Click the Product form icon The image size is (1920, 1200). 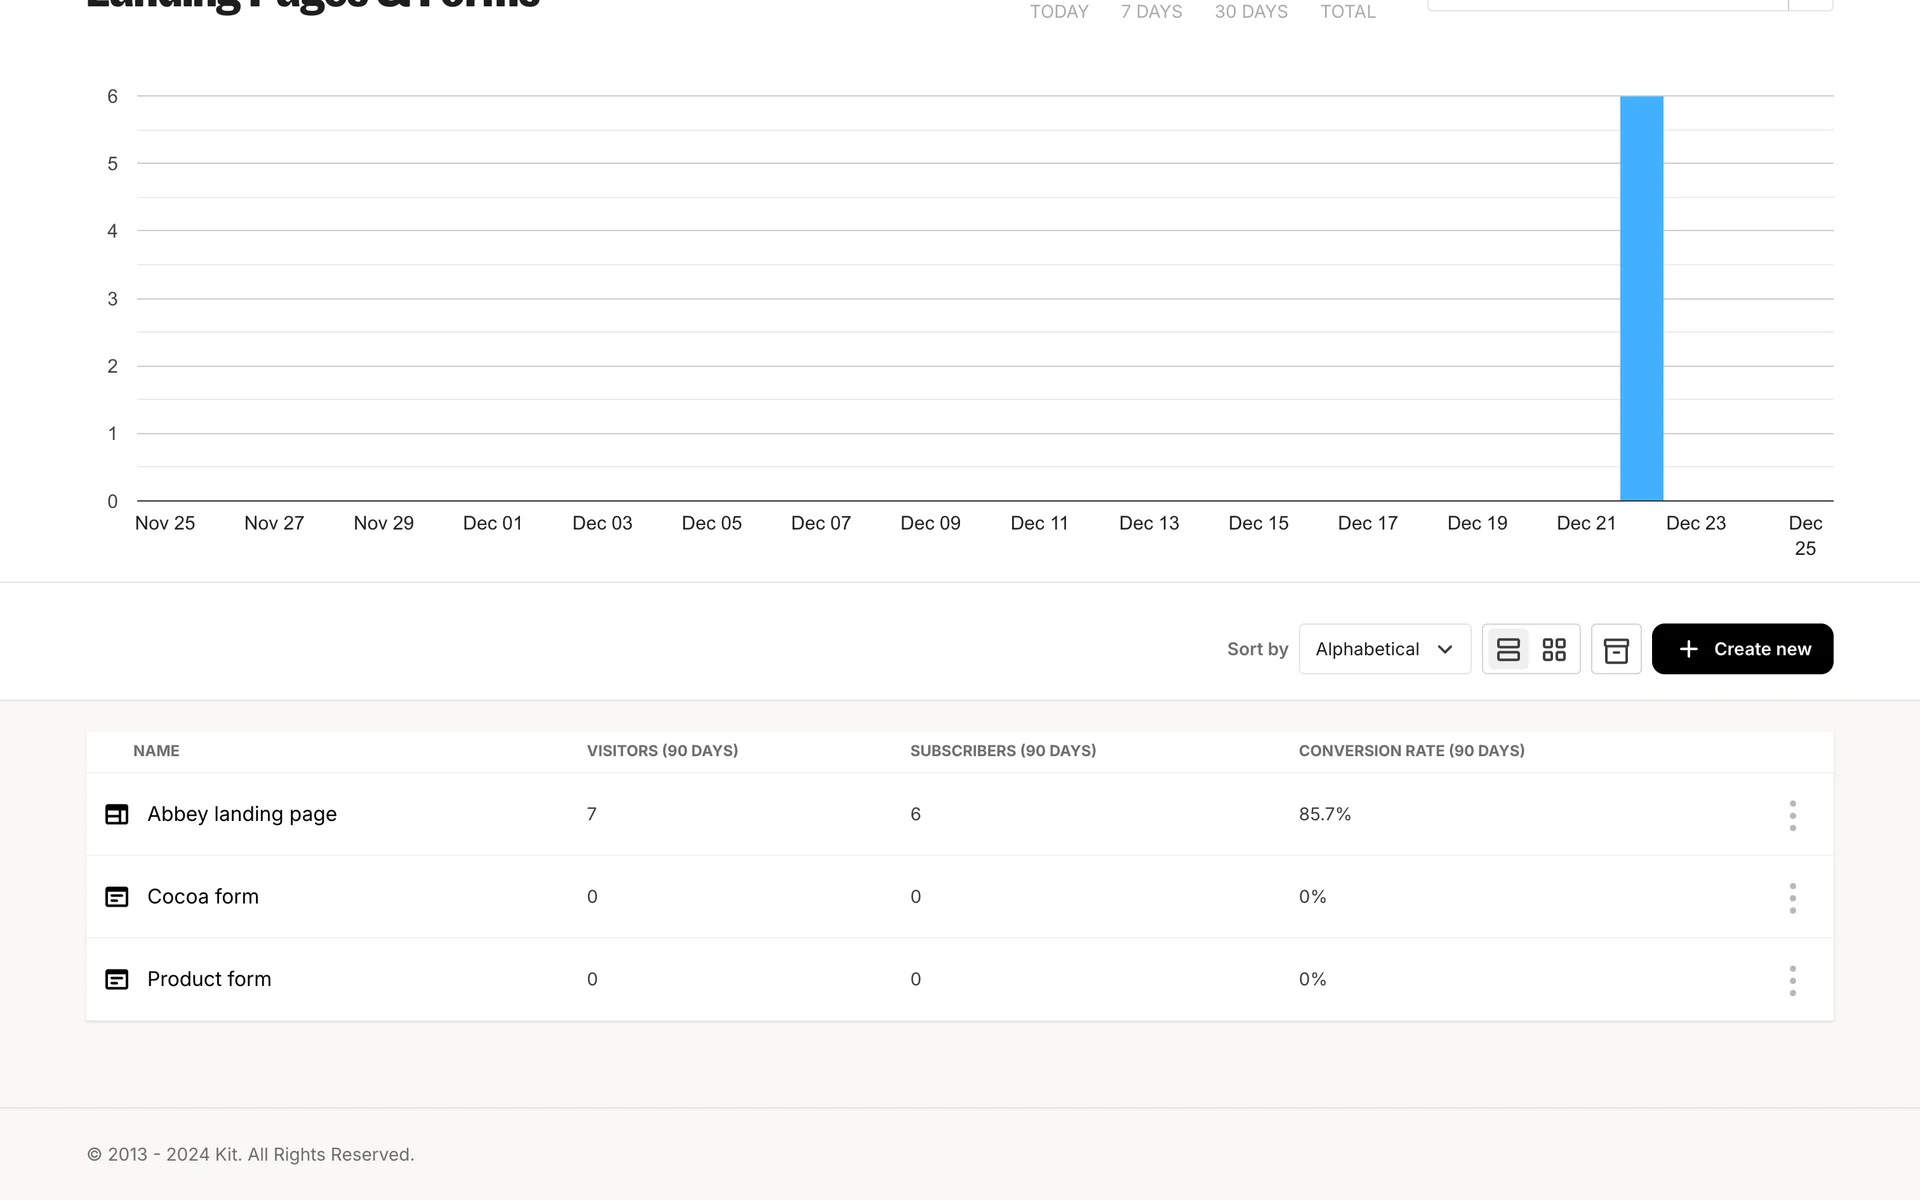pyautogui.click(x=117, y=979)
